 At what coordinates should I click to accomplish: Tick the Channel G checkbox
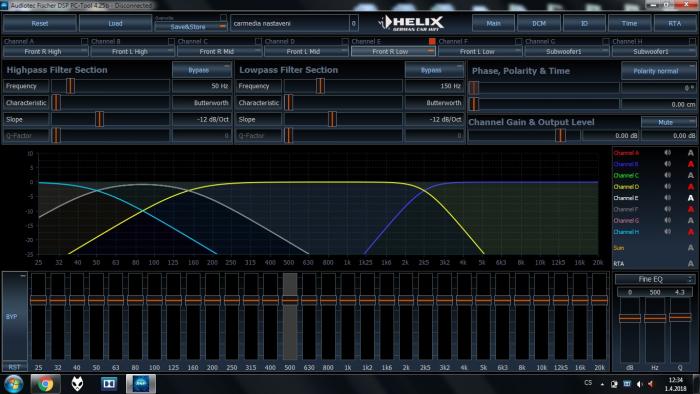(x=605, y=41)
